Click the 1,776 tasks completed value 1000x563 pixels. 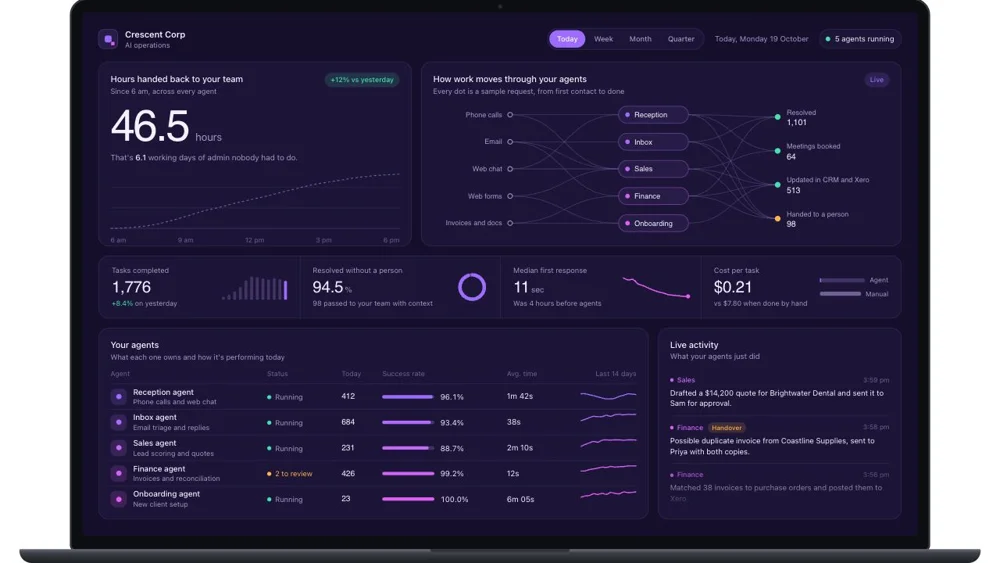click(131, 287)
